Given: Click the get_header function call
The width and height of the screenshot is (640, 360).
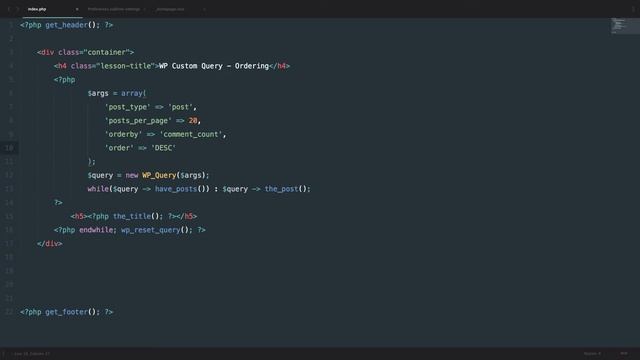Looking at the screenshot, I should point(67,25).
